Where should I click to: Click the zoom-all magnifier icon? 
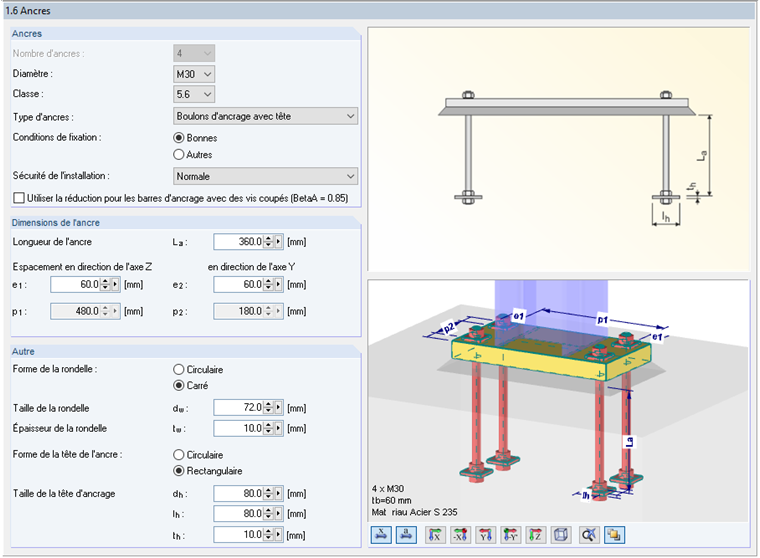589,535
